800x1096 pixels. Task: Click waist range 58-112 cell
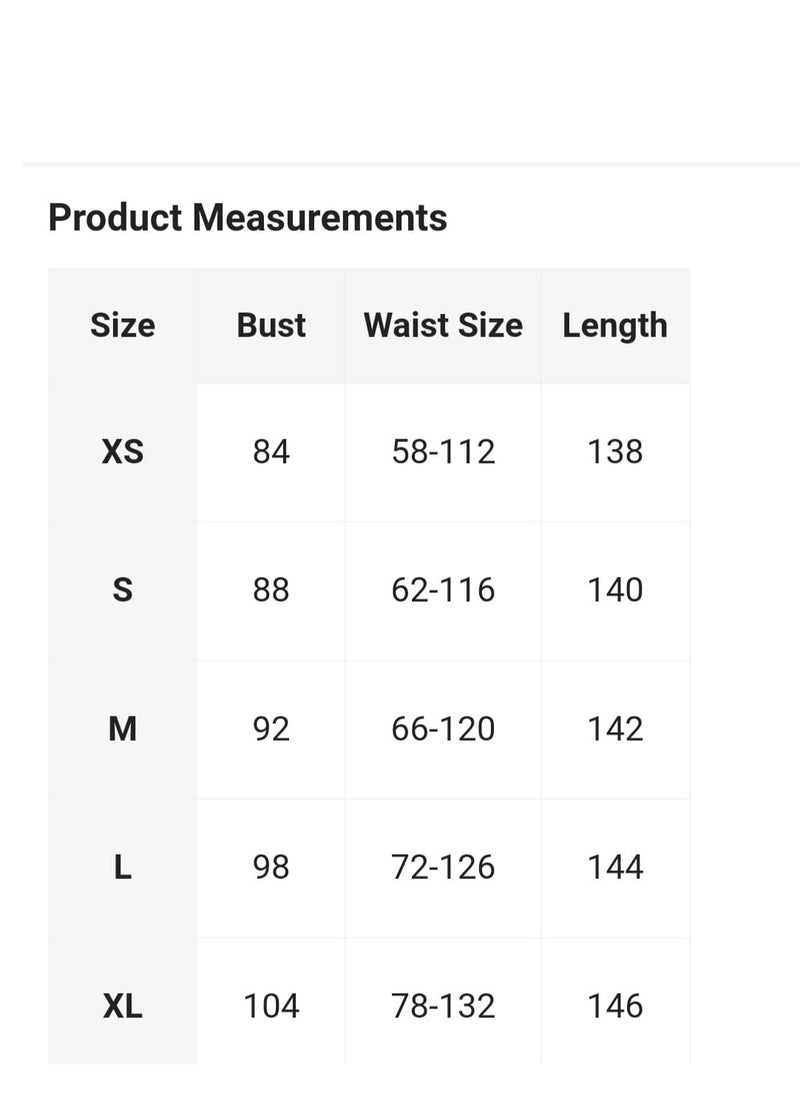443,452
